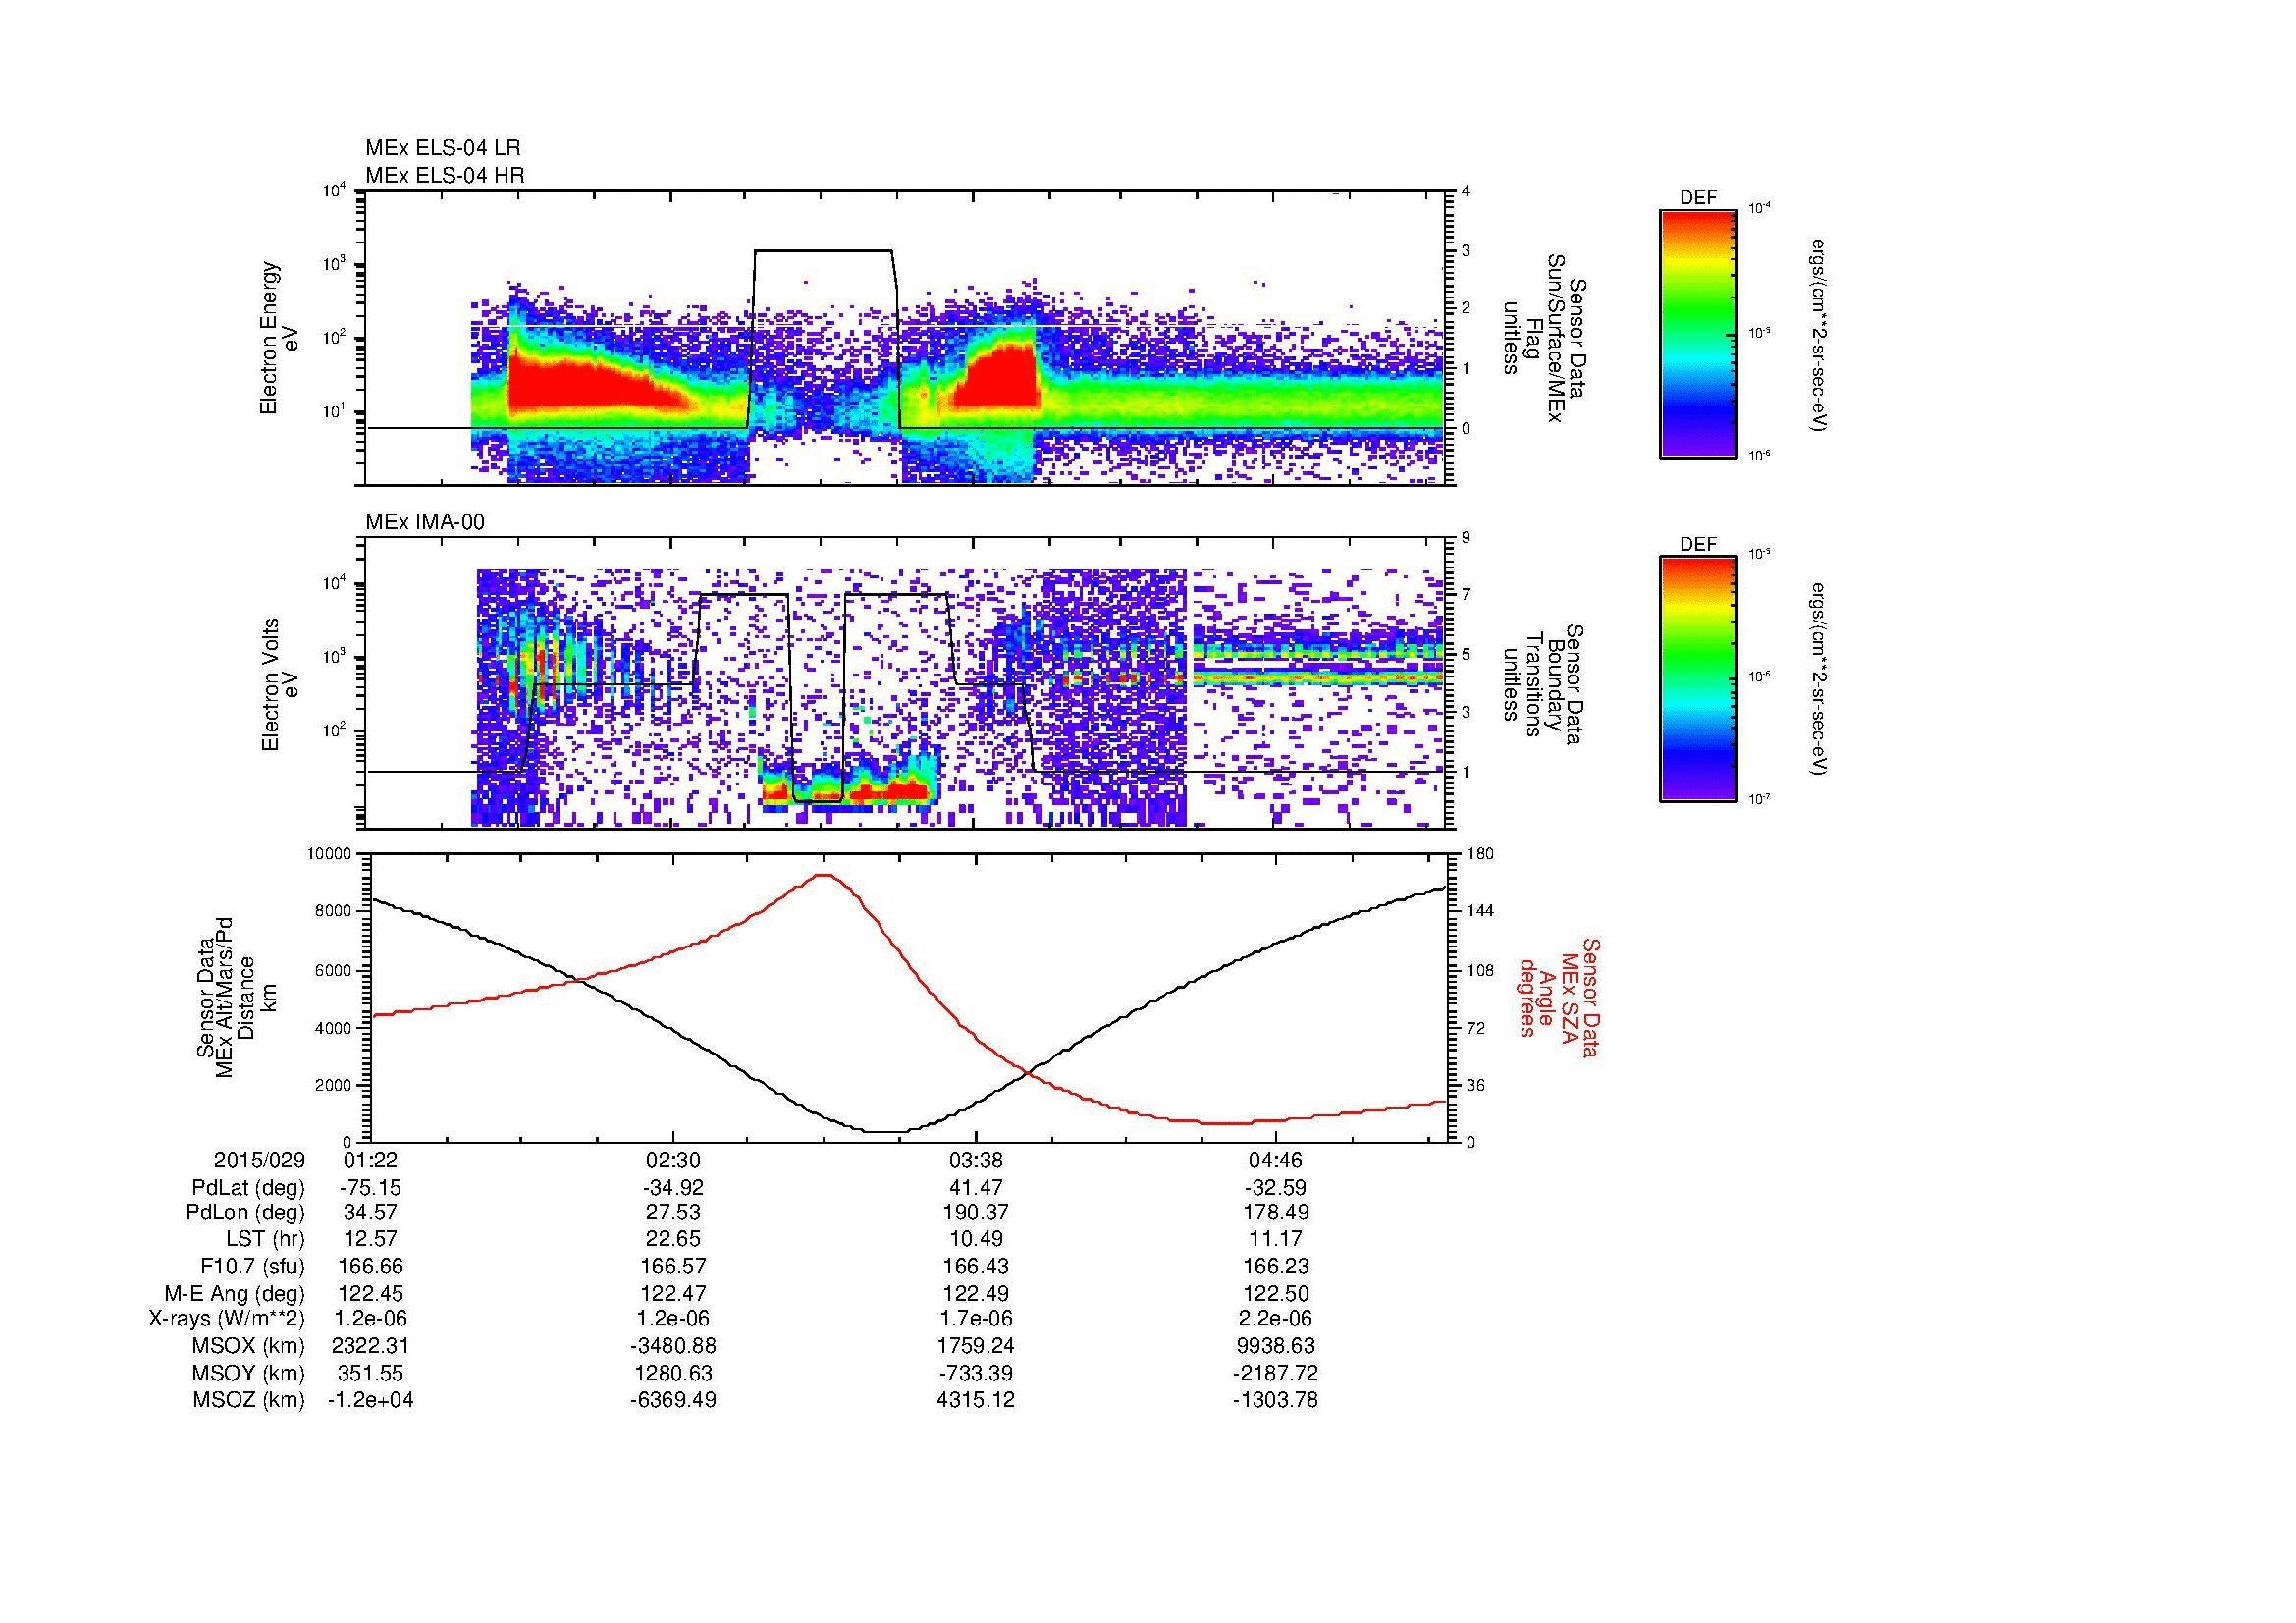Click the 03:38 time tick label
The height and width of the screenshot is (1623, 2296).
(x=975, y=1160)
